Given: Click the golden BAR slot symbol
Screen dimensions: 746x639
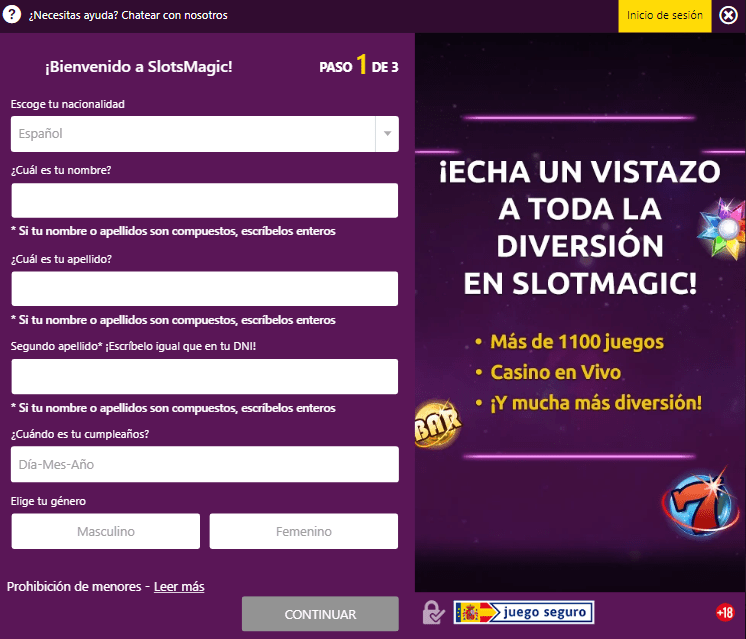Looking at the screenshot, I should coord(436,424).
